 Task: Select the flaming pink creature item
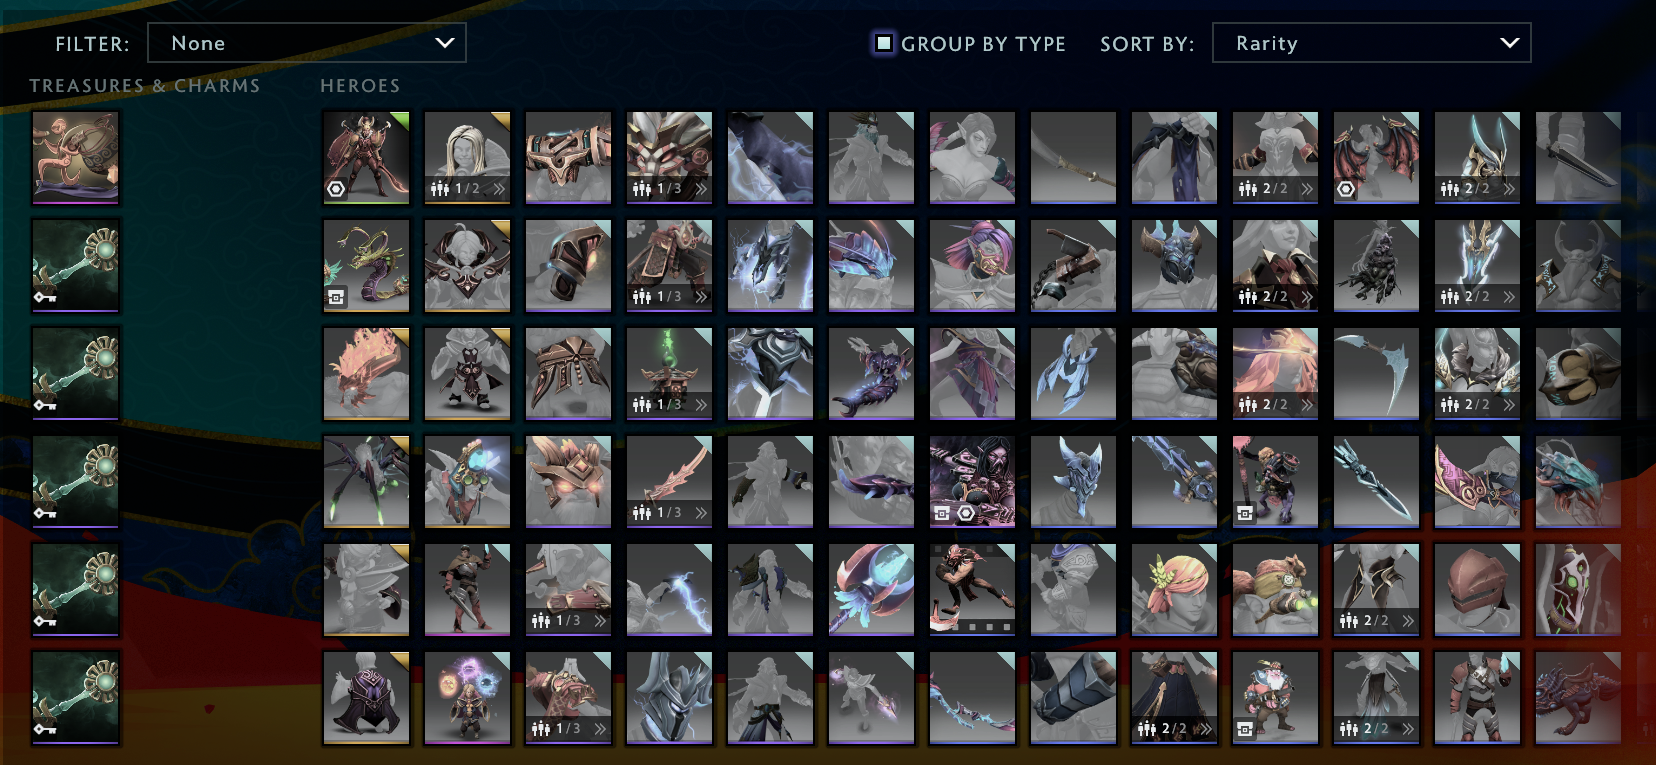click(366, 373)
